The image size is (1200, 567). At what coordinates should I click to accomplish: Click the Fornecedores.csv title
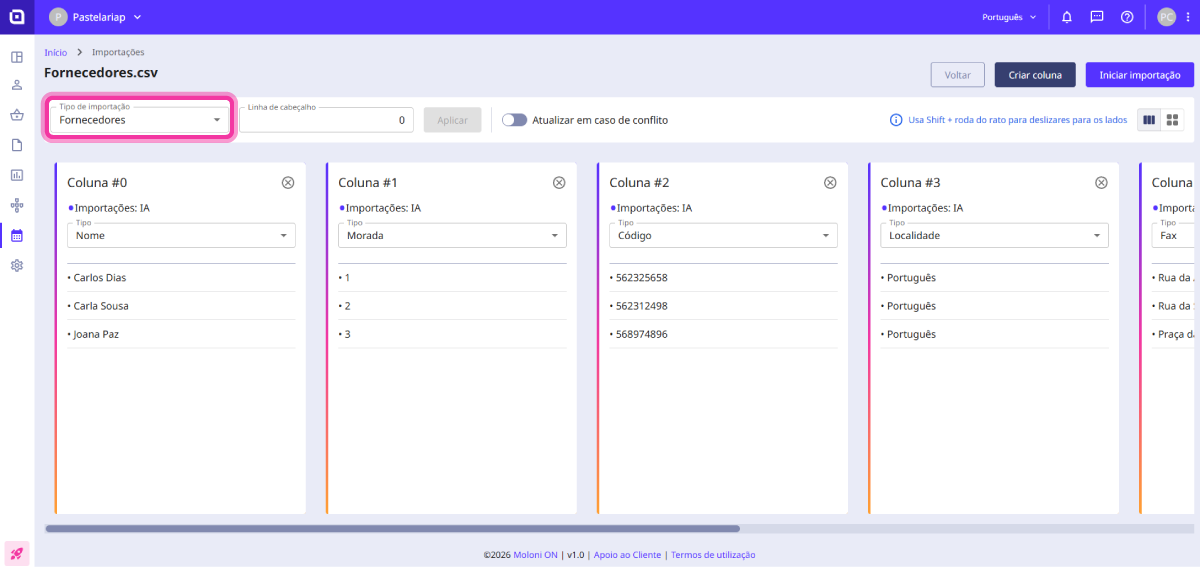pos(101,73)
